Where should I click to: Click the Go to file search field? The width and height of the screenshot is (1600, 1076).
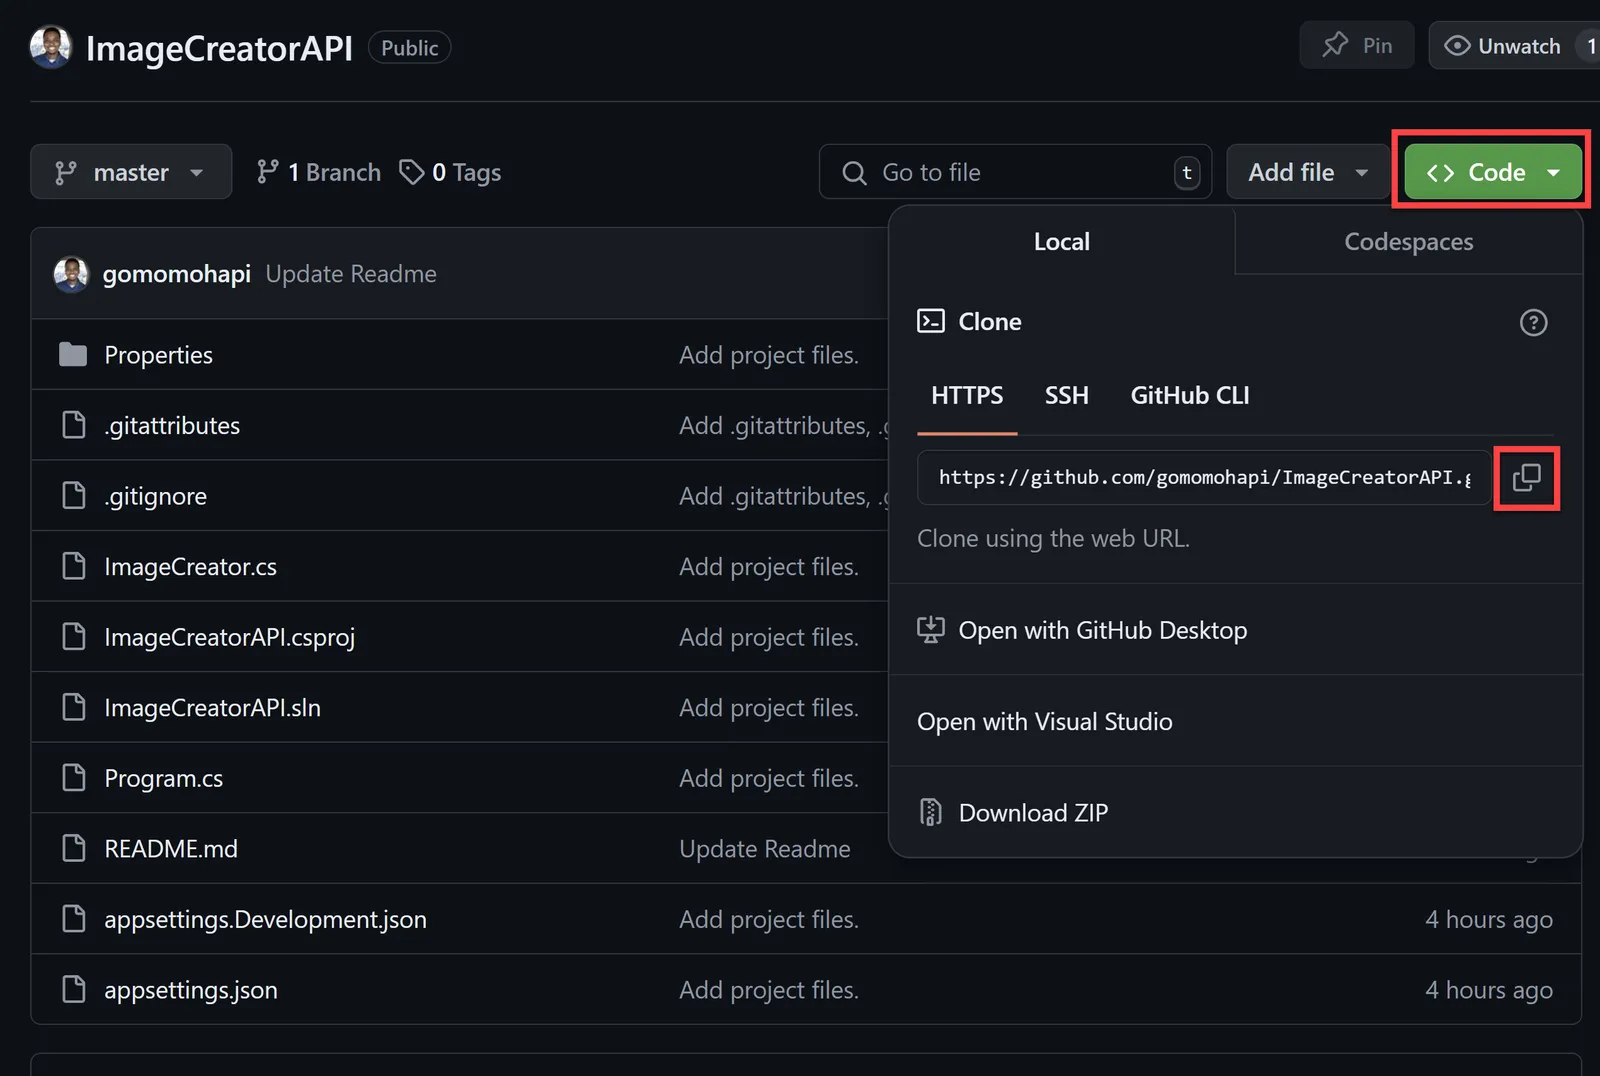coord(1015,172)
